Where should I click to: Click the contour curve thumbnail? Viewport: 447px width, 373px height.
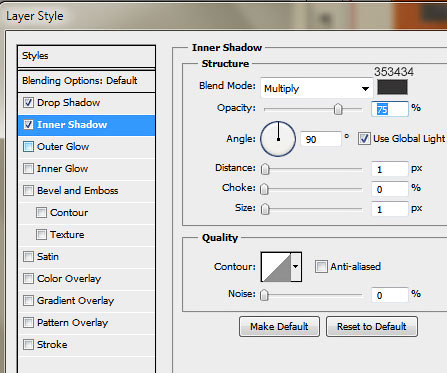(276, 267)
